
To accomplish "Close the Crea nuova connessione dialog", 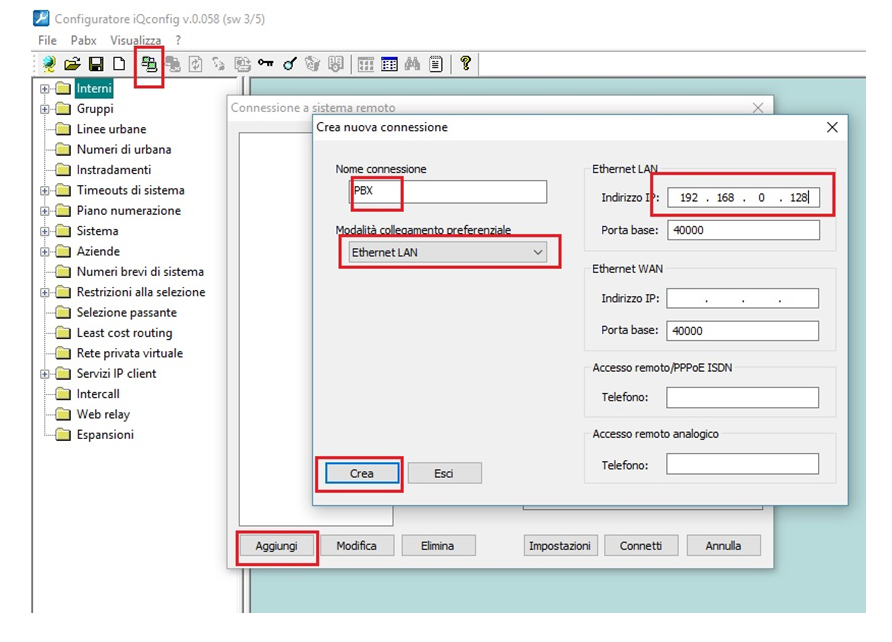I will pyautogui.click(x=831, y=127).
